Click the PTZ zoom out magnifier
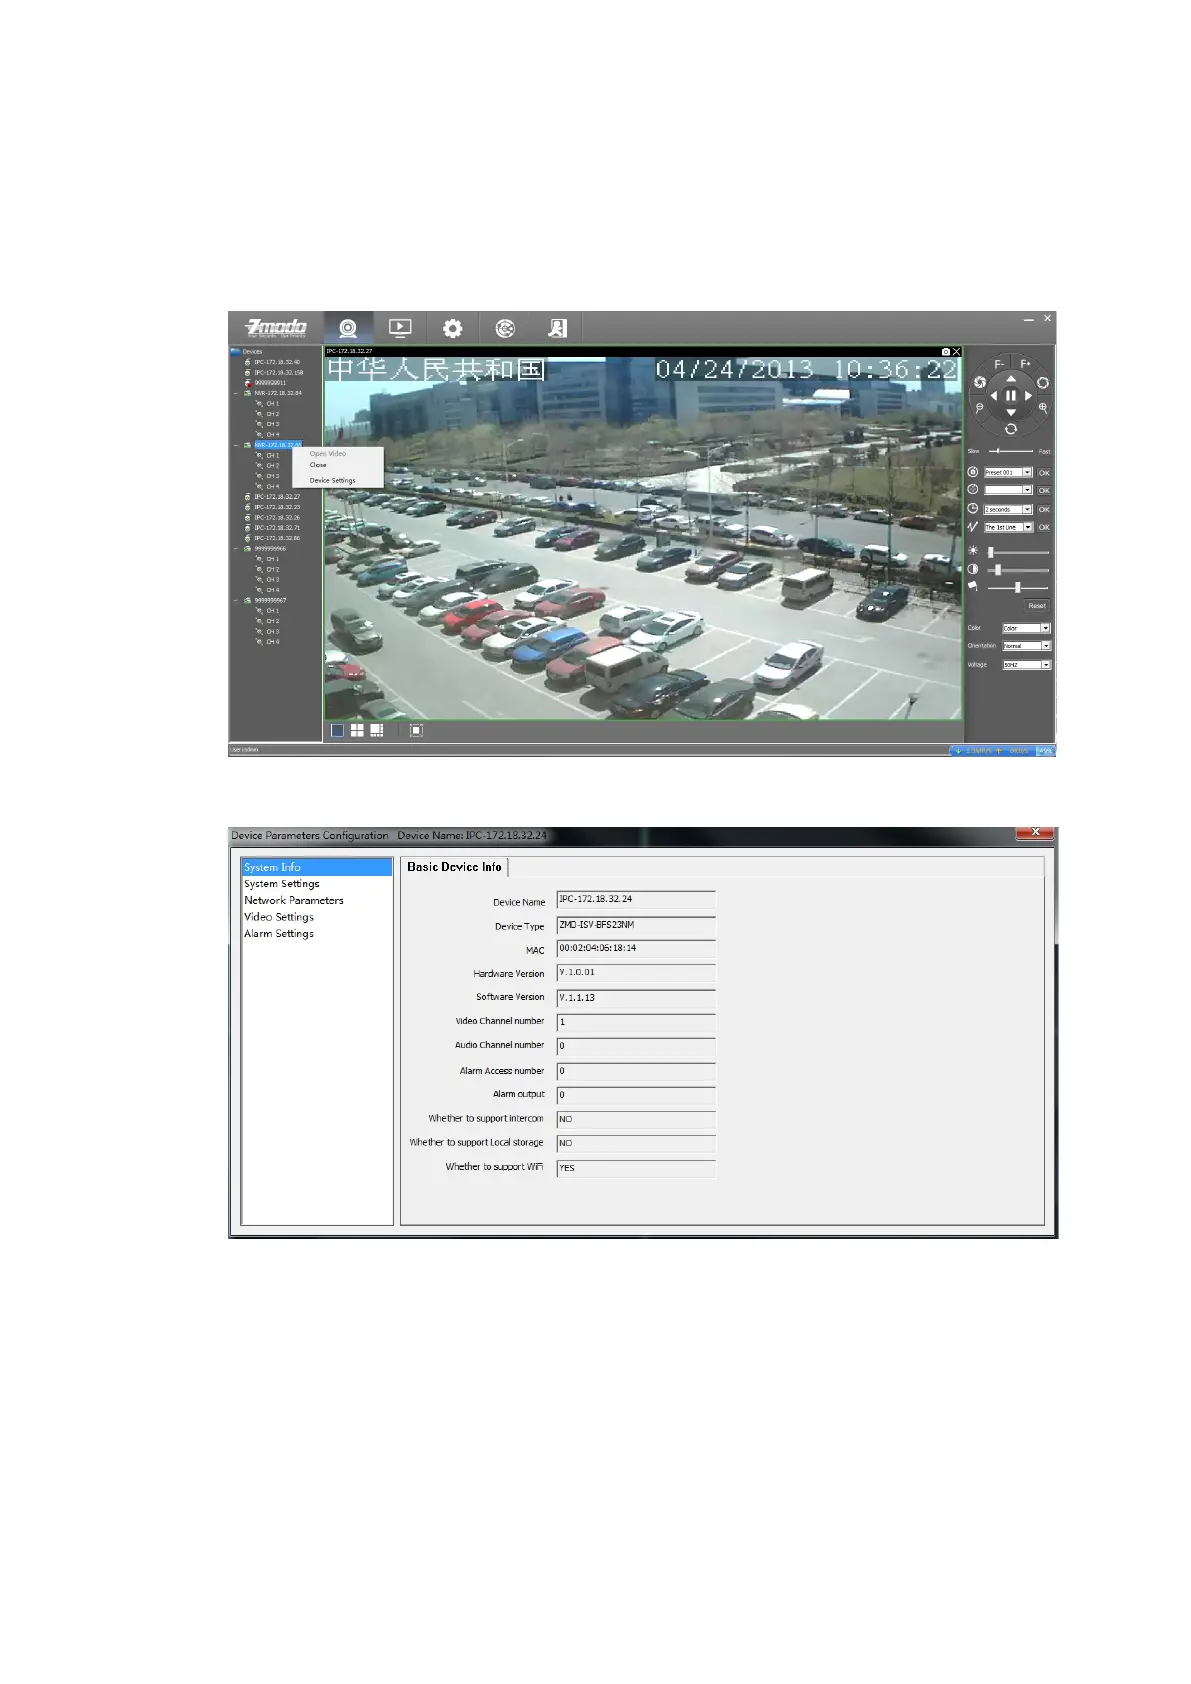Screen dimensions: 1191x1684 point(979,408)
